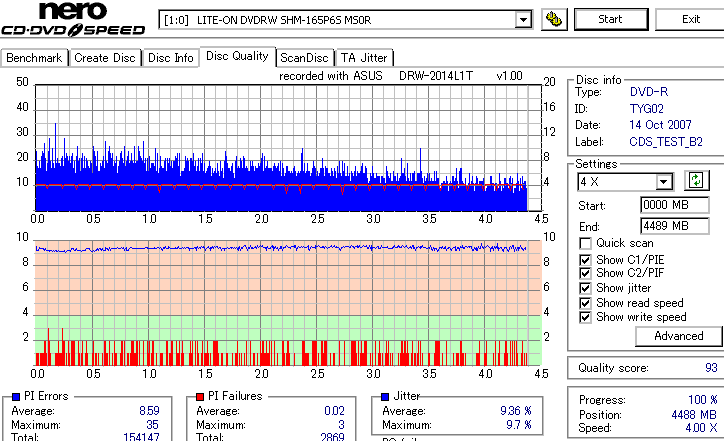
Task: Click the red PI Failures legend square
Action: pos(200,397)
